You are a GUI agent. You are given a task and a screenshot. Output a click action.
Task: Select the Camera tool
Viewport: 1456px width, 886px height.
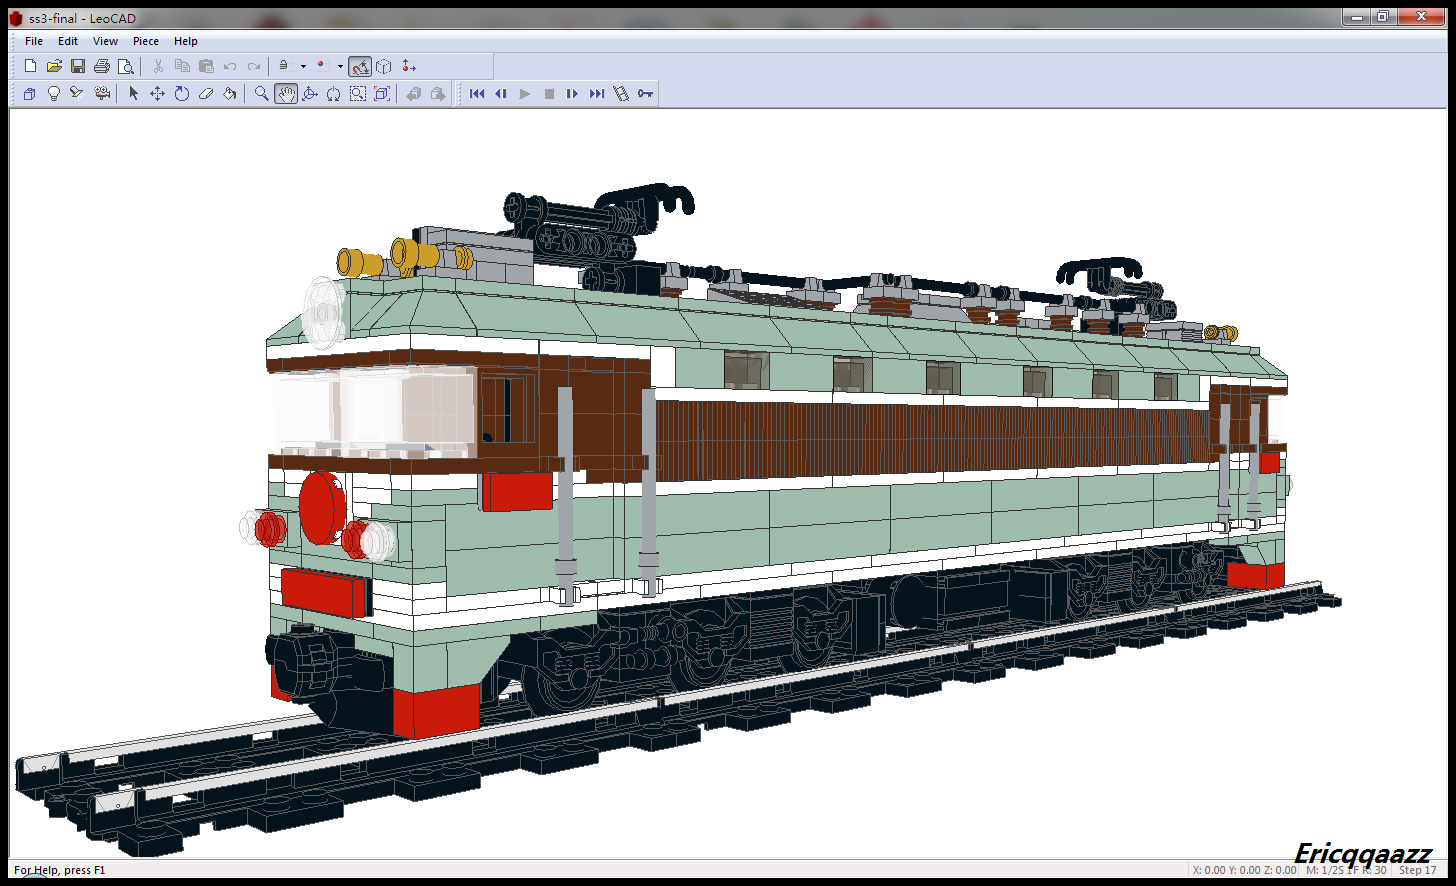(x=102, y=93)
